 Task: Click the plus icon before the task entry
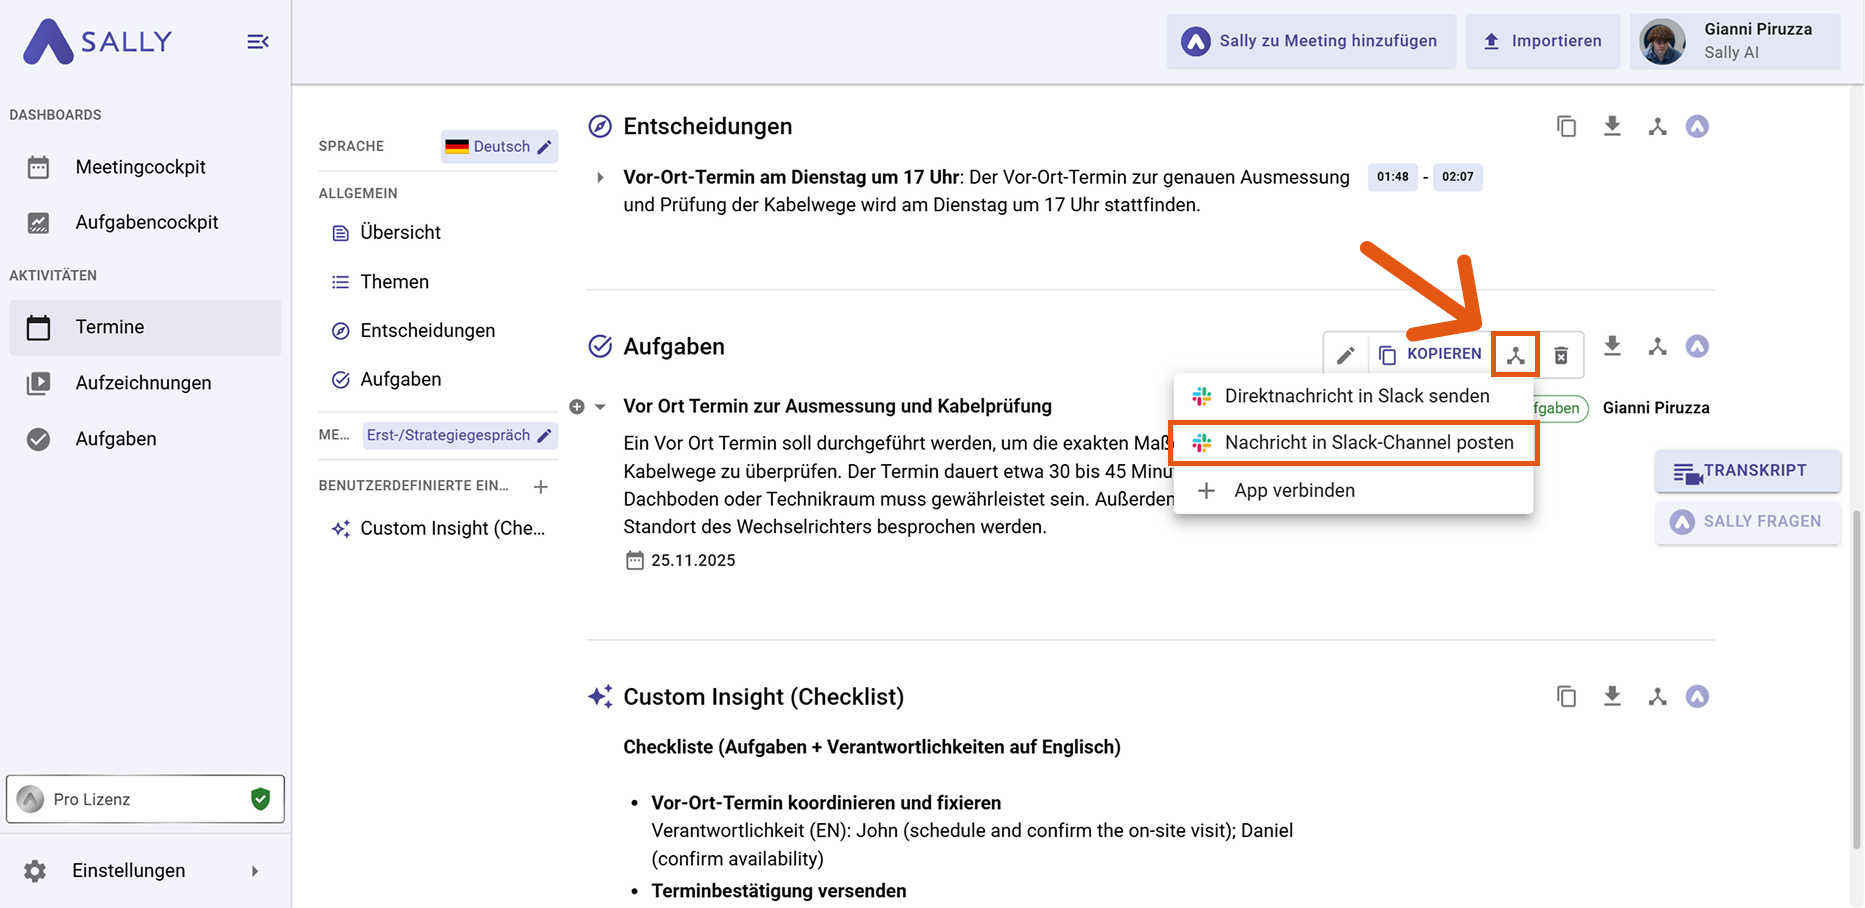click(577, 406)
